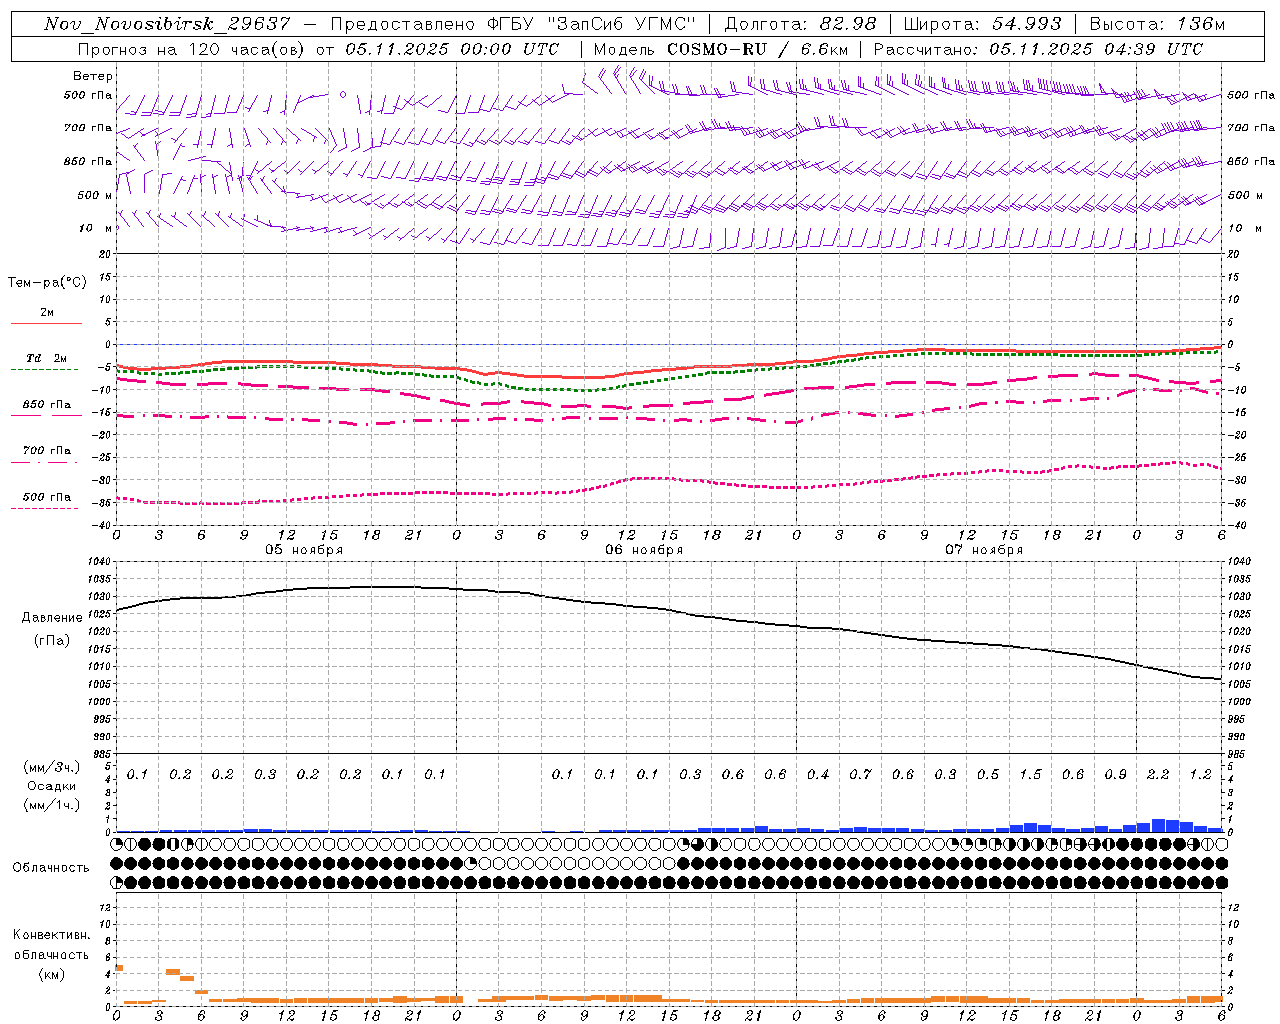
Task: Select the Конвективн. convective cloud label
Action: pos(51,935)
